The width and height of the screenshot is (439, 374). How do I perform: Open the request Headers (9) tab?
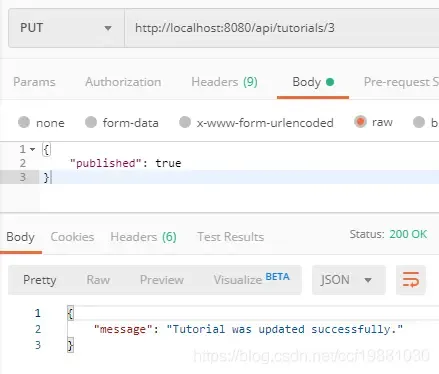click(x=224, y=82)
